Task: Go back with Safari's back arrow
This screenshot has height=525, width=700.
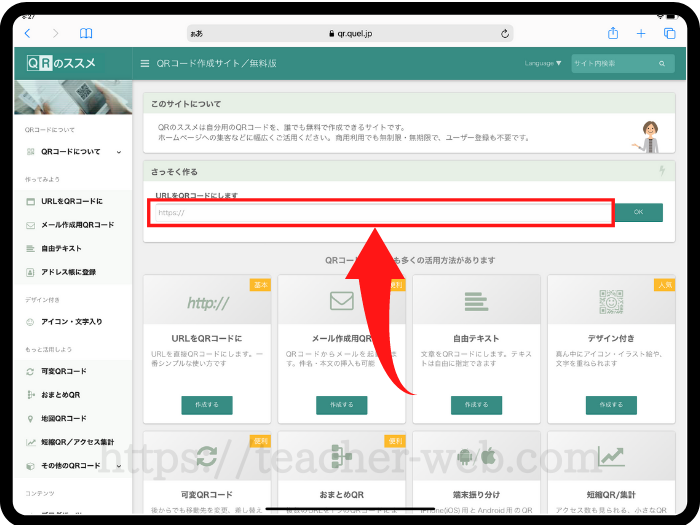Action: [28, 33]
